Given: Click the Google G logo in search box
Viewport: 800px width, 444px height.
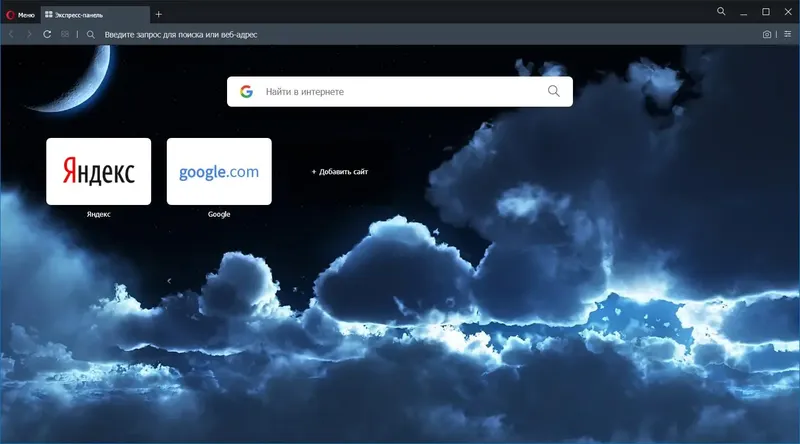Looking at the screenshot, I should click(246, 91).
